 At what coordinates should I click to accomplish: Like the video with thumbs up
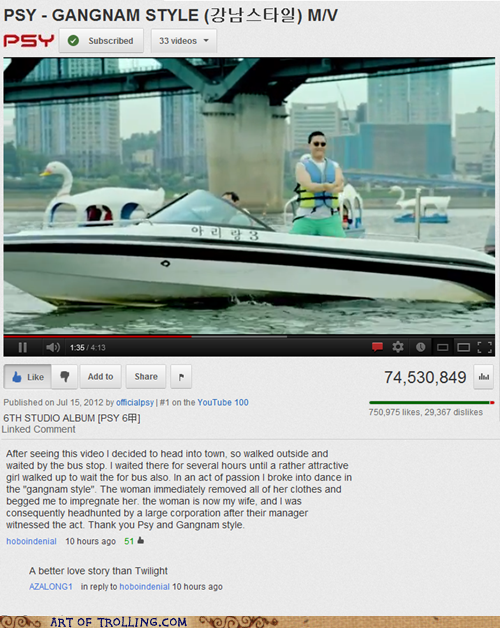[28, 376]
